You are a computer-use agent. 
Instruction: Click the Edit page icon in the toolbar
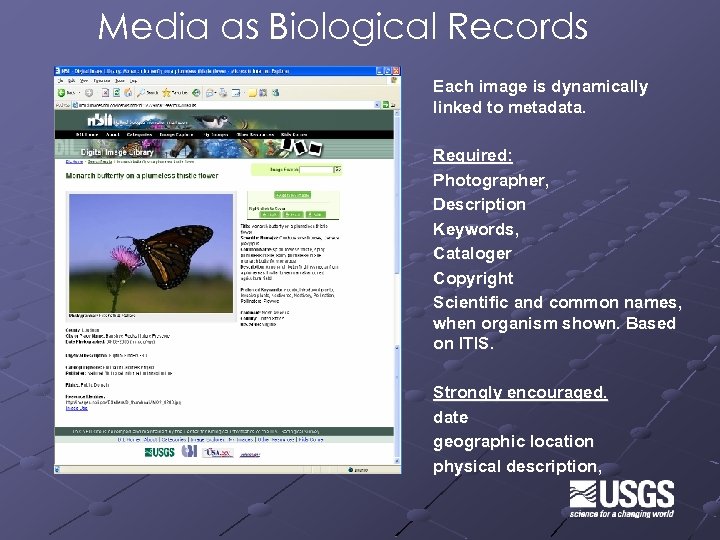pos(236,93)
